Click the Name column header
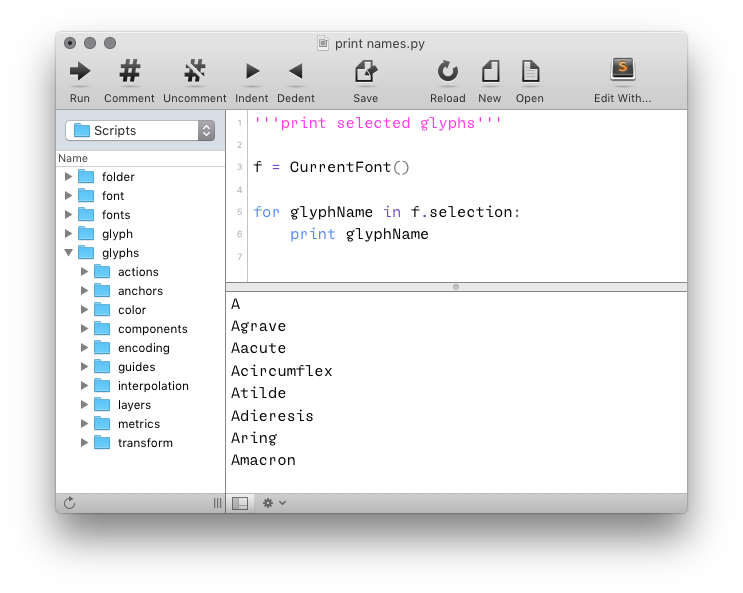 click(x=140, y=158)
